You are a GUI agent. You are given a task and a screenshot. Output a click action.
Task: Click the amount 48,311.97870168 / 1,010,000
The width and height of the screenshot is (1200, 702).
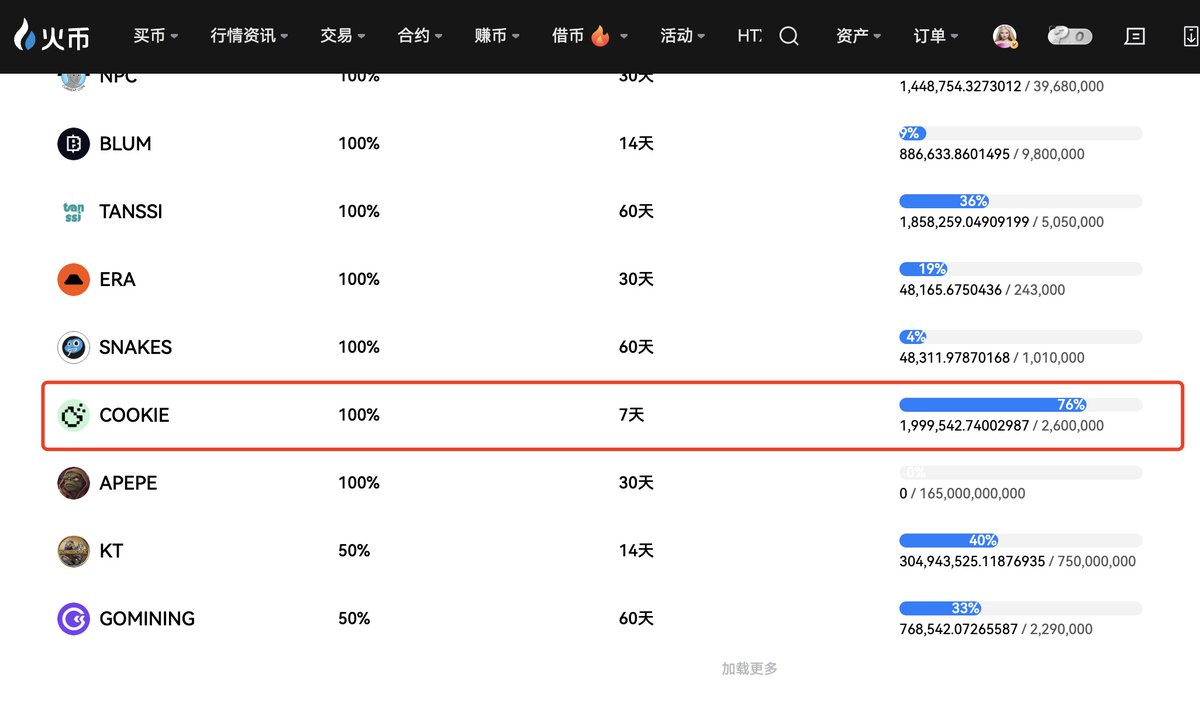[x=992, y=358]
